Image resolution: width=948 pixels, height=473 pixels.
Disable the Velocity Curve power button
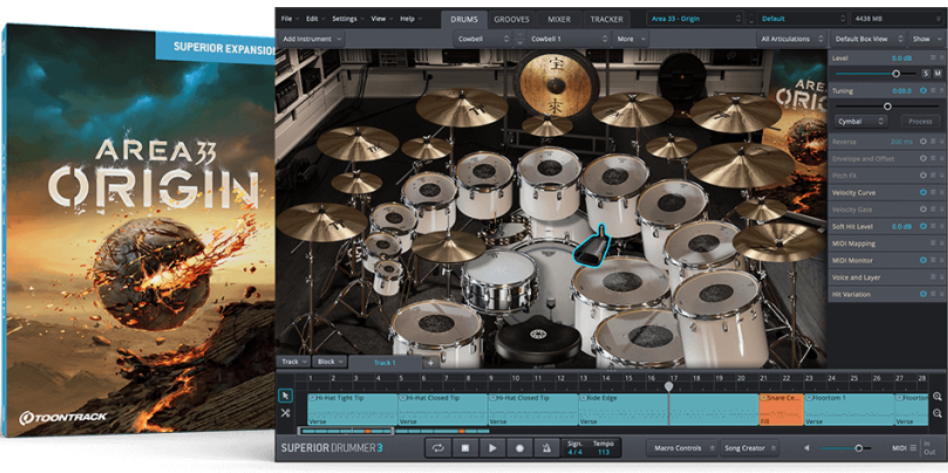point(923,192)
